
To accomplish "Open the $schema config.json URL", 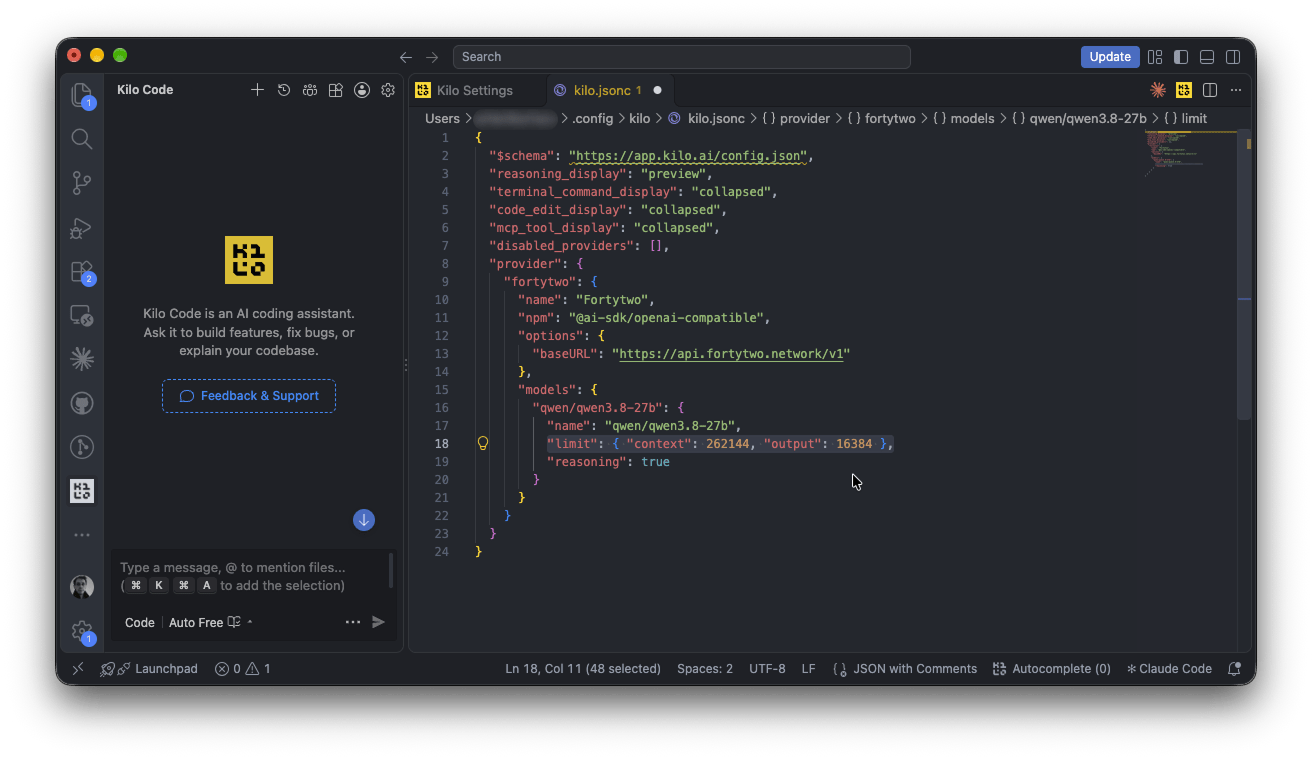I will (x=689, y=156).
